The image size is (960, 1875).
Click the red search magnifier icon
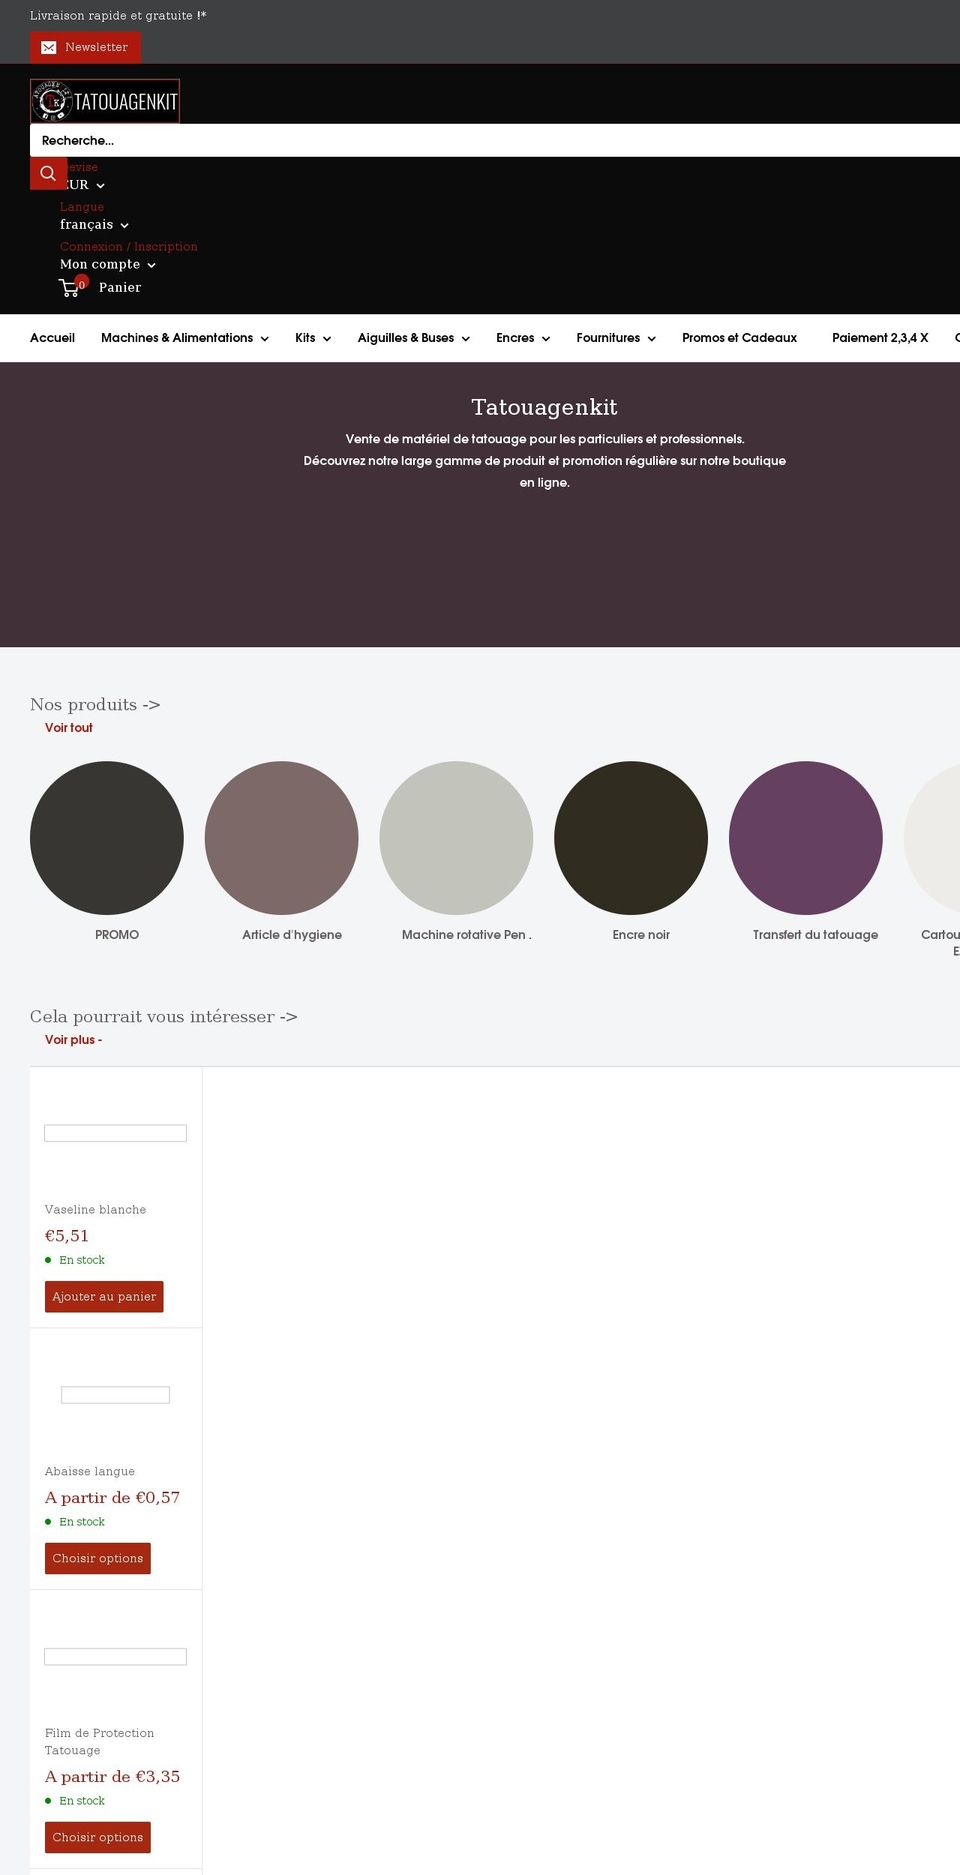click(x=48, y=173)
